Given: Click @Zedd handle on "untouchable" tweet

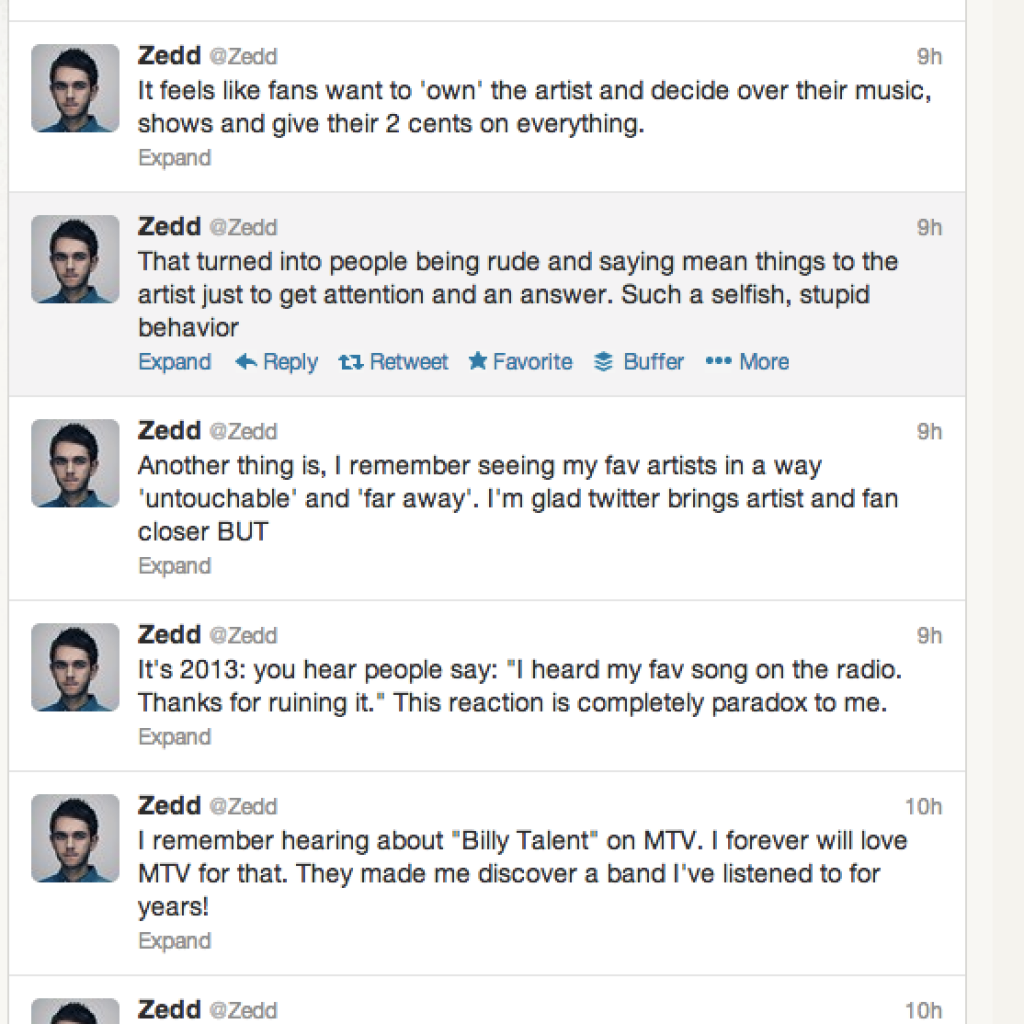Looking at the screenshot, I should [242, 432].
